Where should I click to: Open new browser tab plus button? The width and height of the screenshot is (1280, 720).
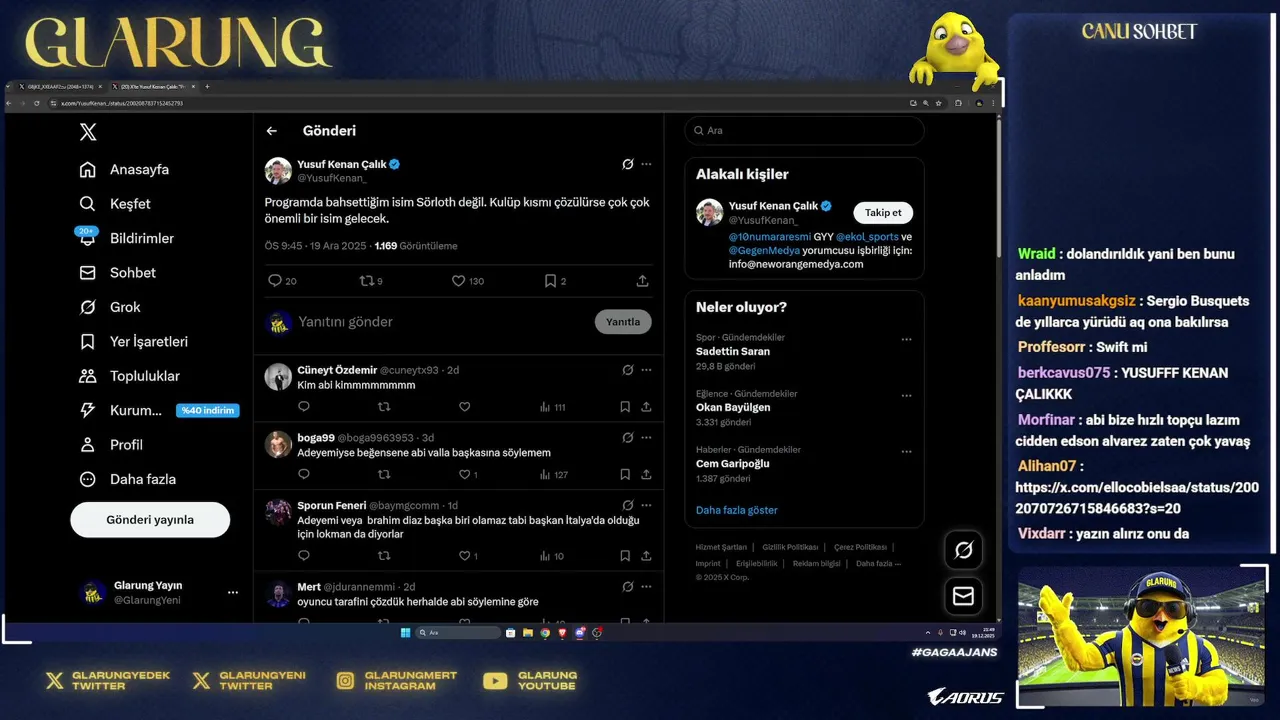coord(207,87)
